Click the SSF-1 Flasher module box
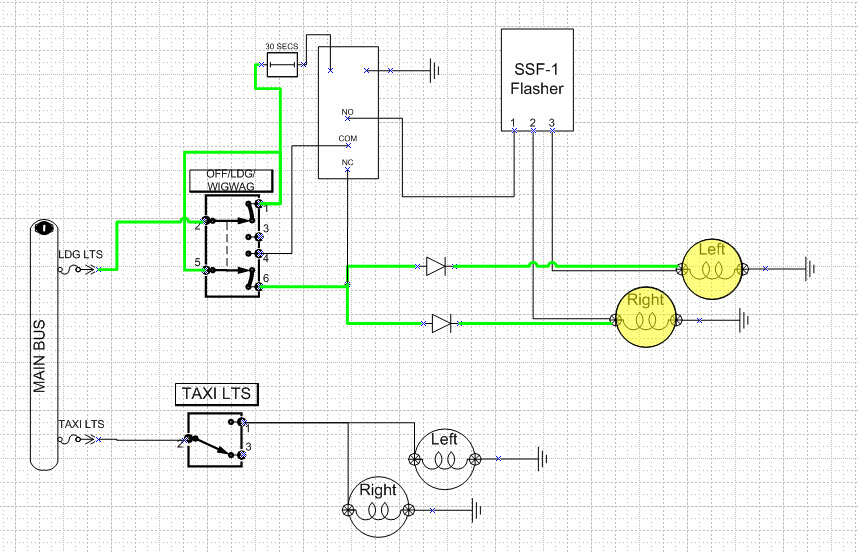The height and width of the screenshot is (552, 858). [x=536, y=80]
